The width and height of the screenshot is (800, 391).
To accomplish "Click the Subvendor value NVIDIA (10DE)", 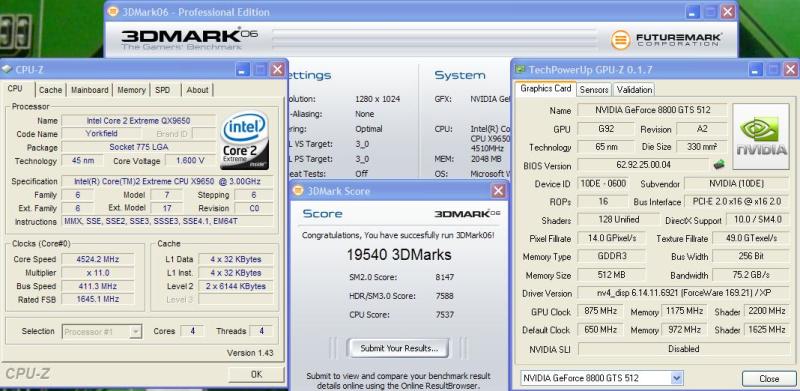I will click(737, 183).
